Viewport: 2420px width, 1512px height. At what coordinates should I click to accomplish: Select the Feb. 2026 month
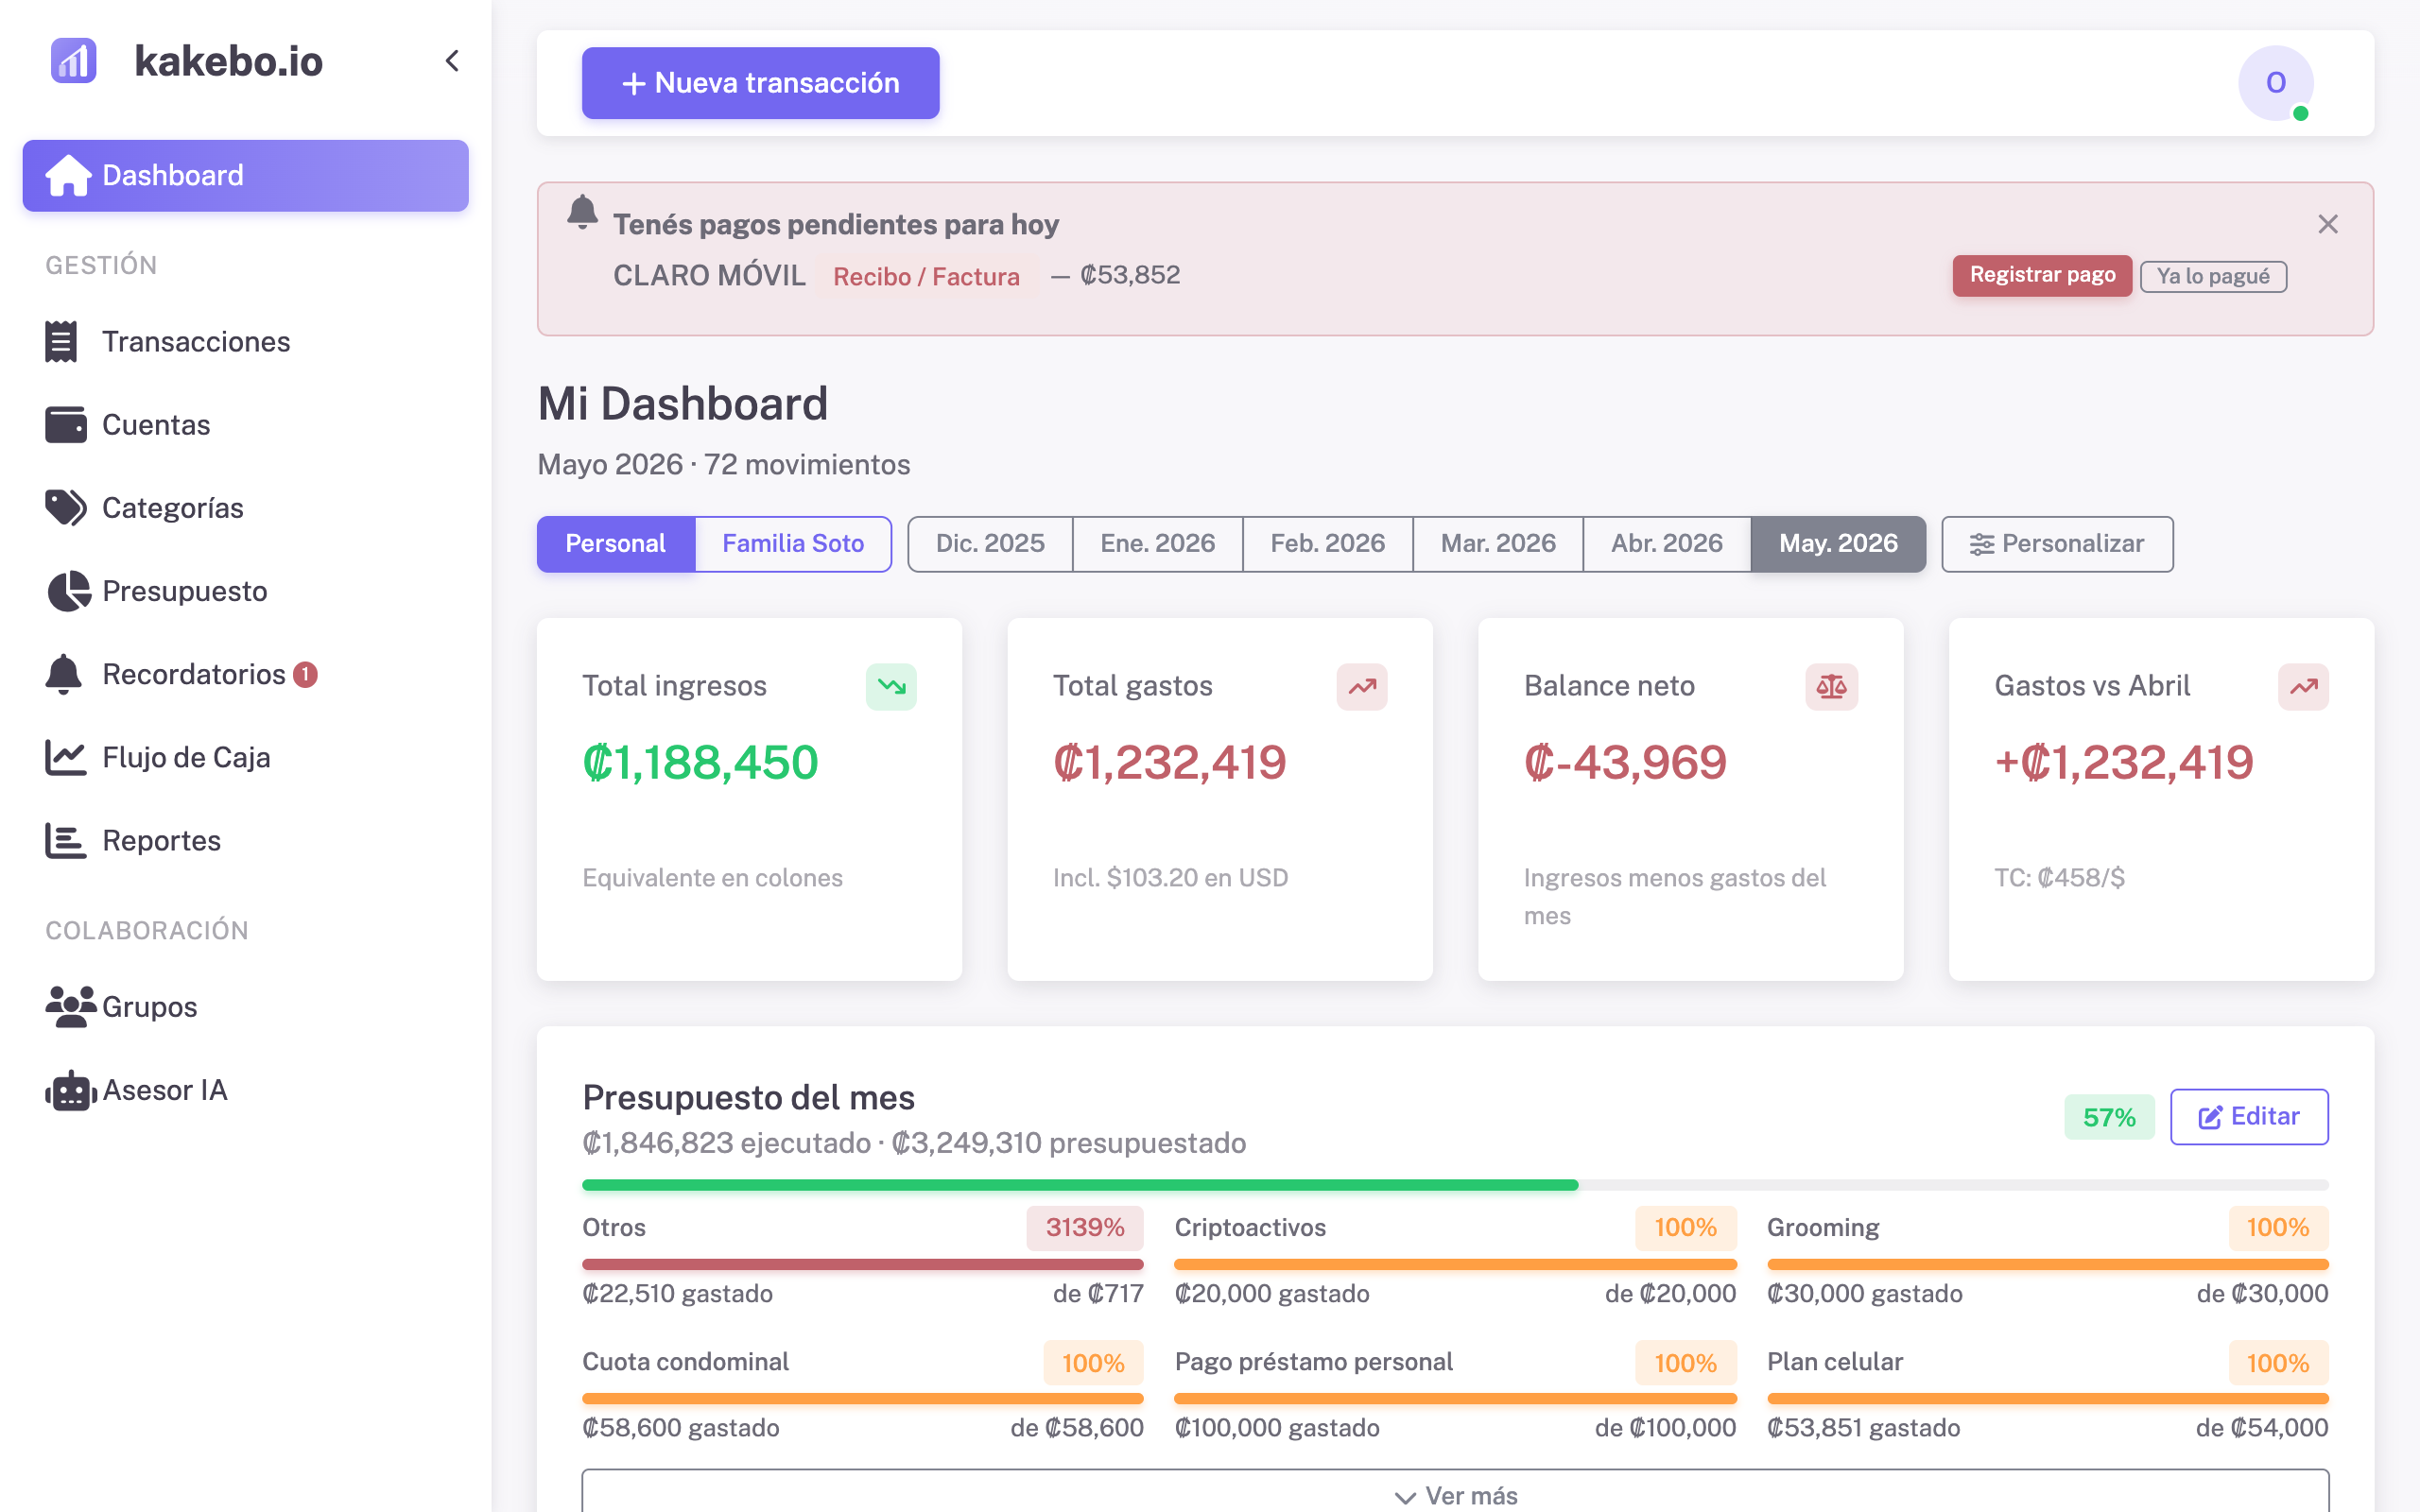[1327, 544]
